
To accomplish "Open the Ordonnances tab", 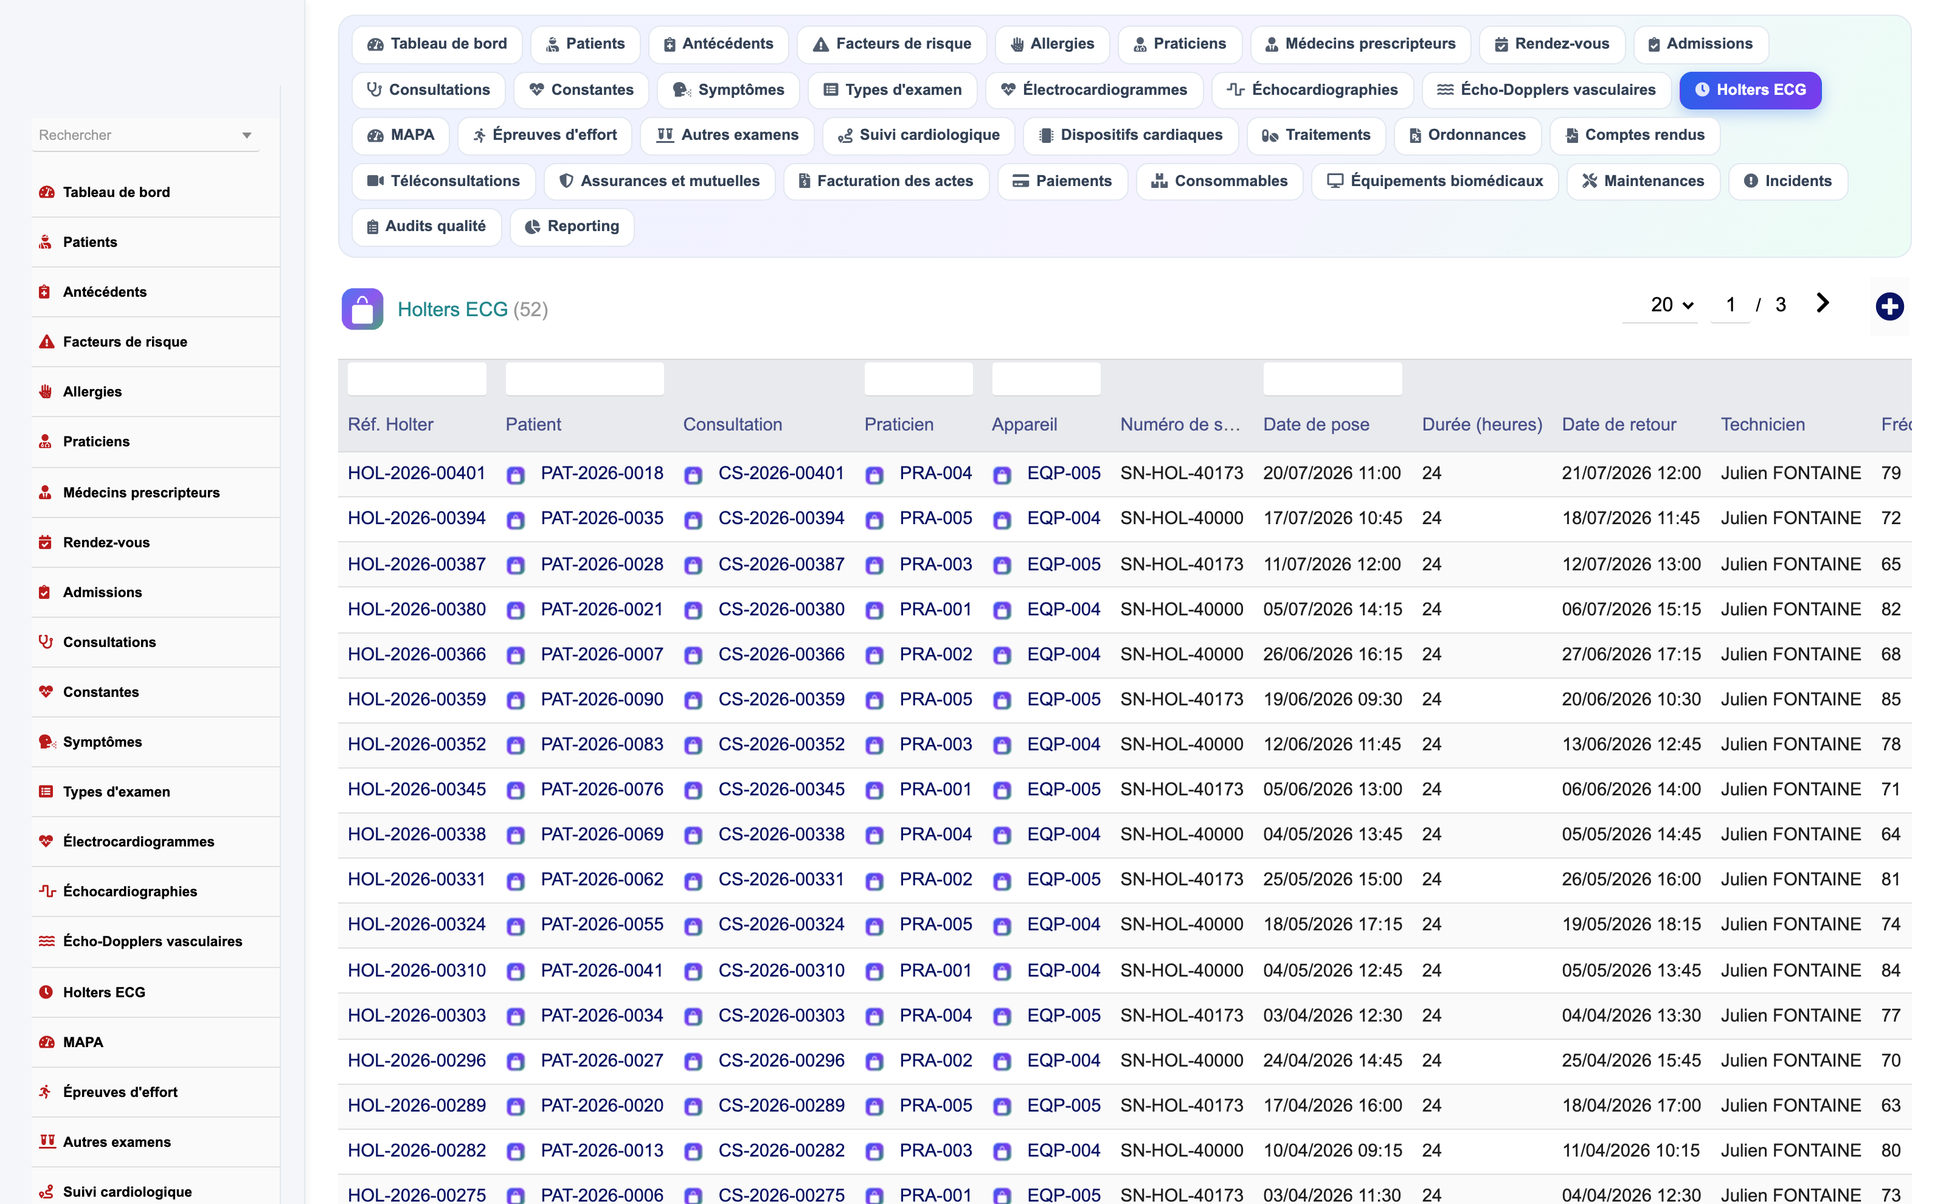I will tap(1467, 135).
